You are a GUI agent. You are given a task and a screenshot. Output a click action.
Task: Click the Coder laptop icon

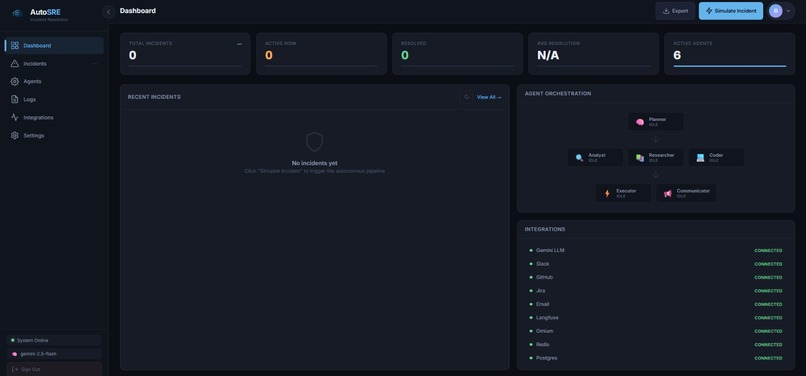coord(700,158)
